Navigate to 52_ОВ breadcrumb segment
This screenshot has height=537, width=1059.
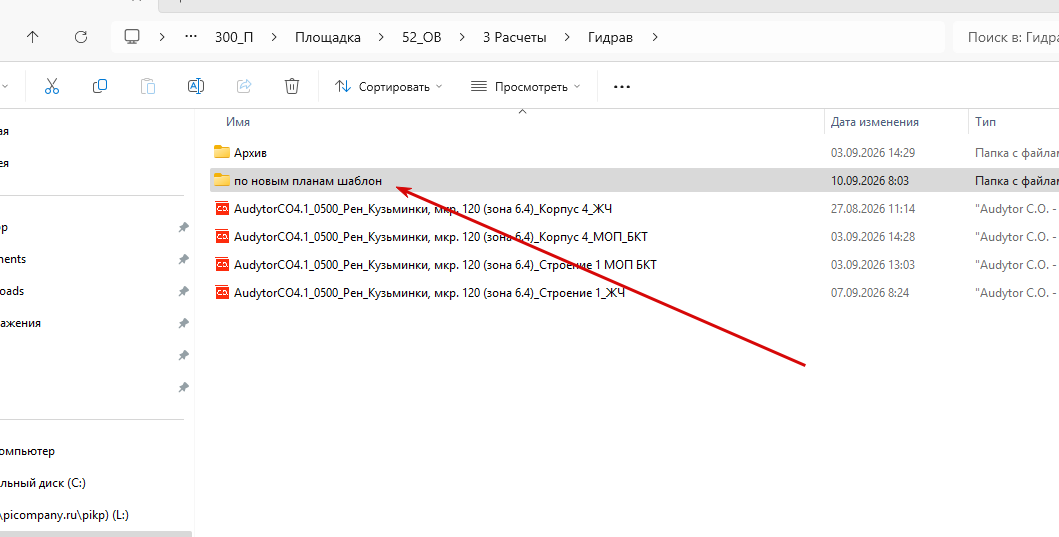421,37
